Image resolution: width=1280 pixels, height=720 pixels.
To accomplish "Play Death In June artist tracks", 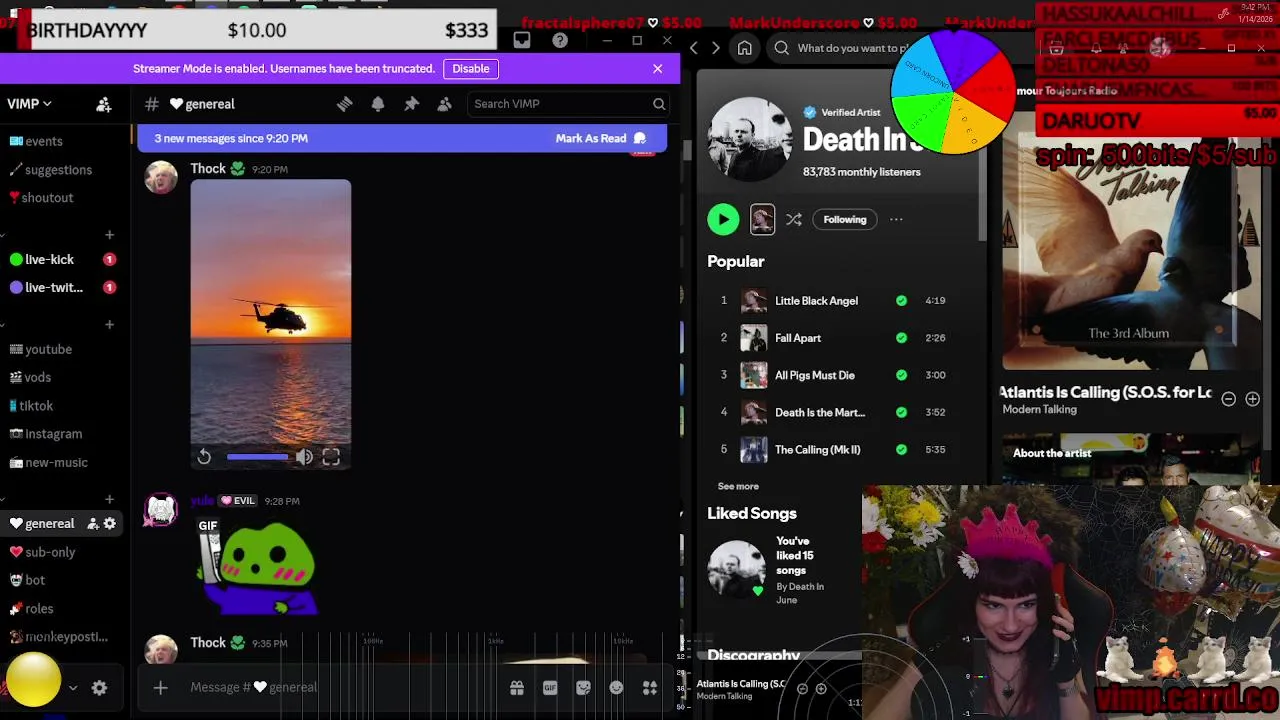I will coord(723,220).
